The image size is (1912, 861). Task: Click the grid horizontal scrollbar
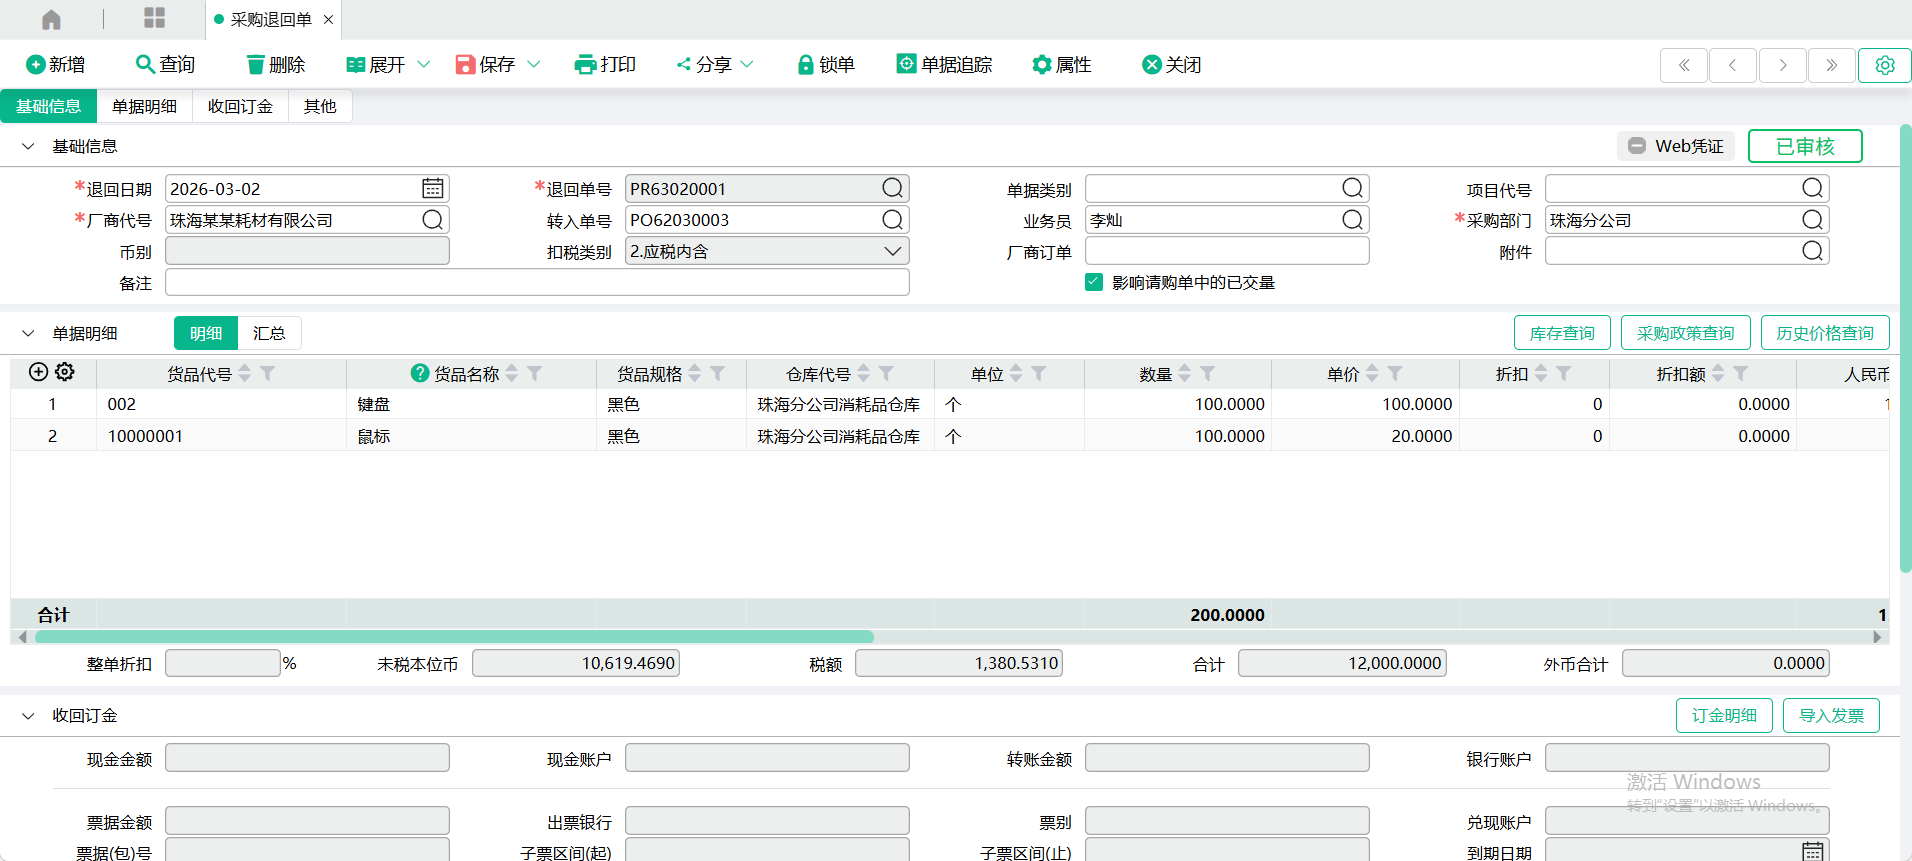[455, 637]
